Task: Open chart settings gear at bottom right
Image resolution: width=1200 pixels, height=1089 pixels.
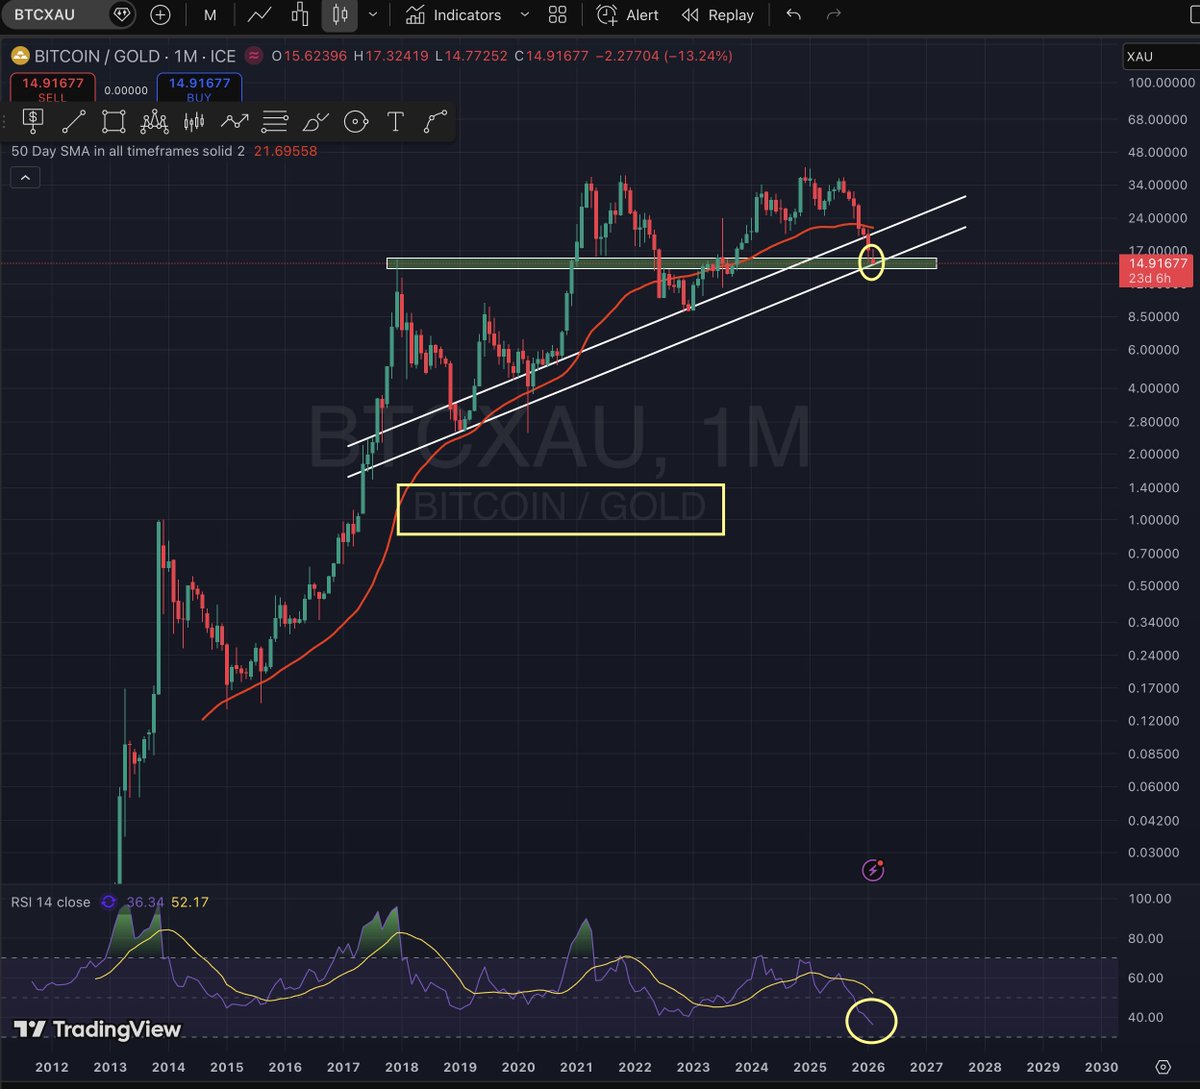Action: pyautogui.click(x=1162, y=1066)
